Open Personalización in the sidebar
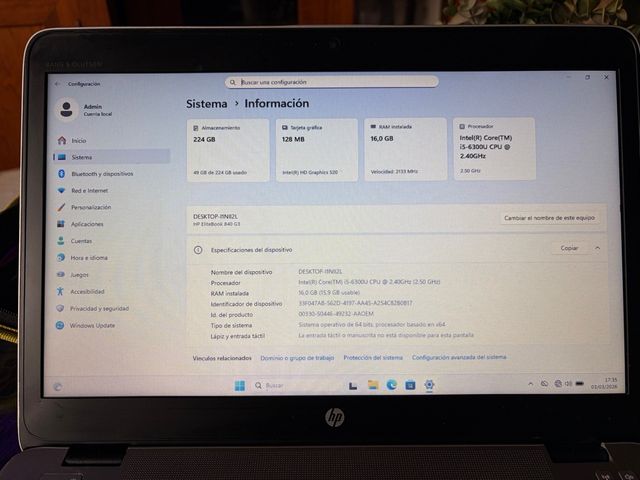 click(x=90, y=207)
